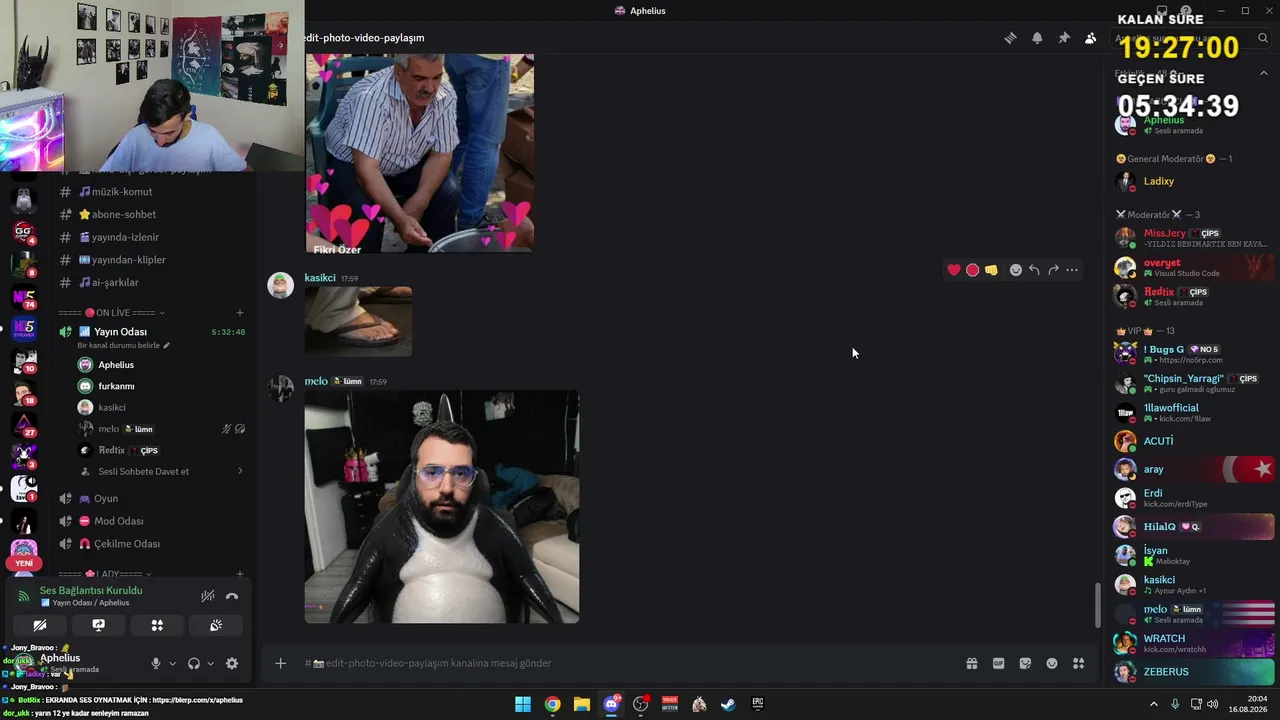
Task: Forward kasikci's message
Action: pos(1053,270)
